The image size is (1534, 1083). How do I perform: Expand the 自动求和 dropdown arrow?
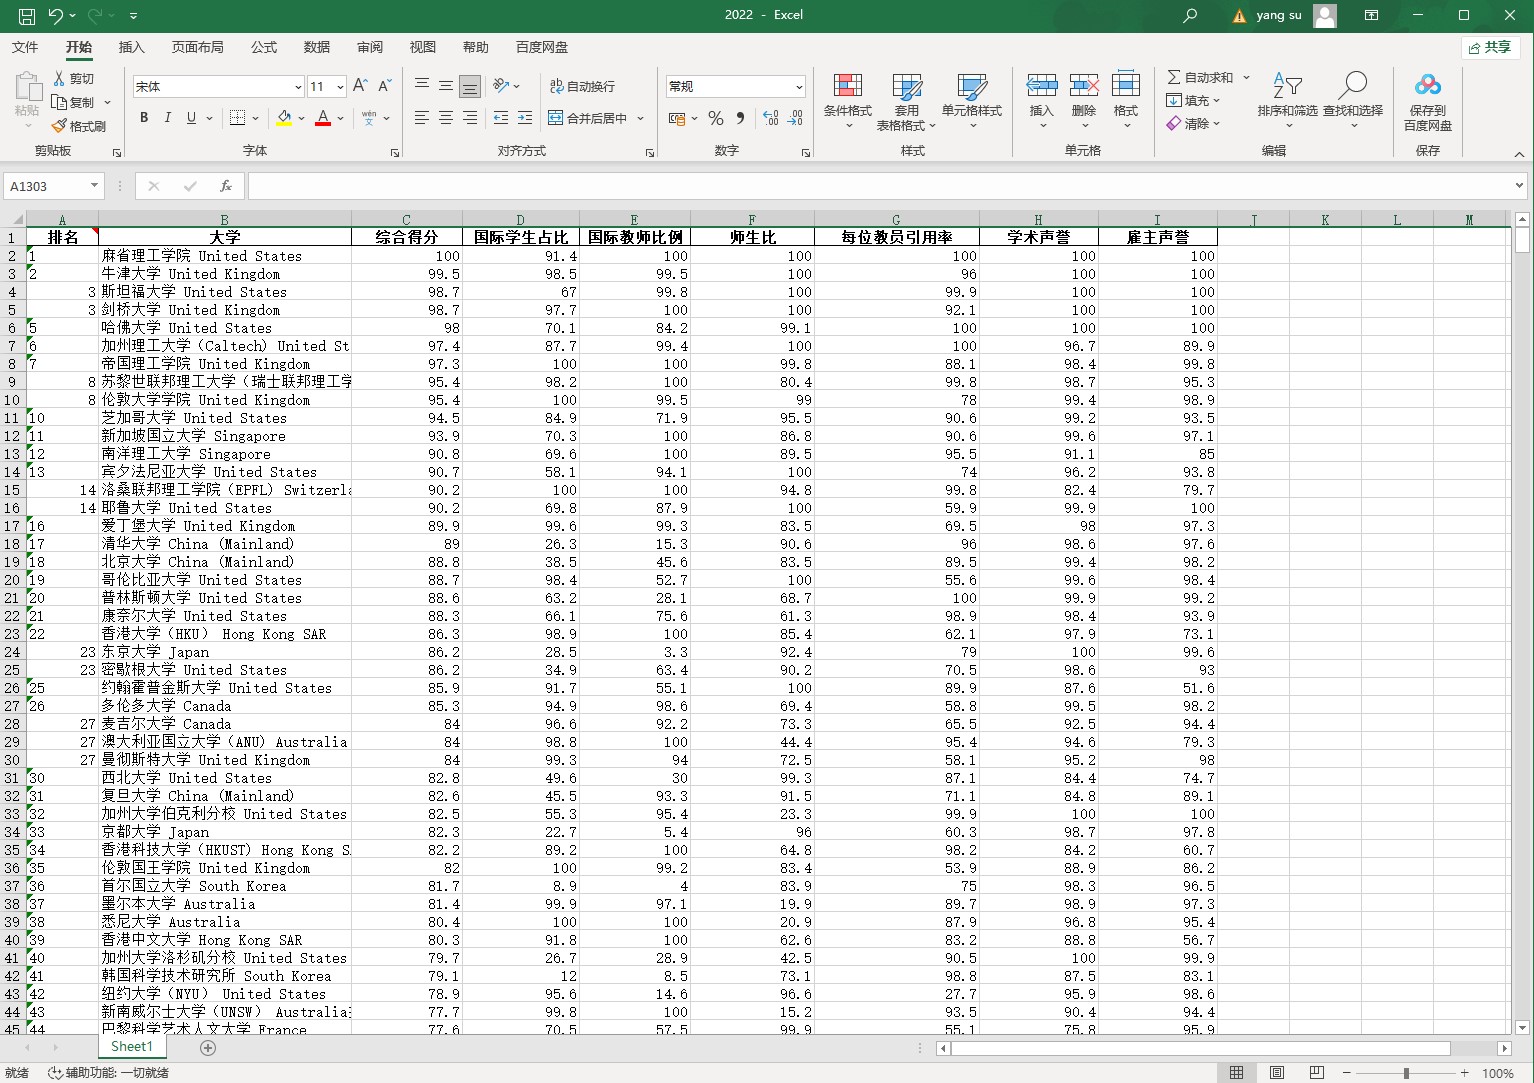1246,77
